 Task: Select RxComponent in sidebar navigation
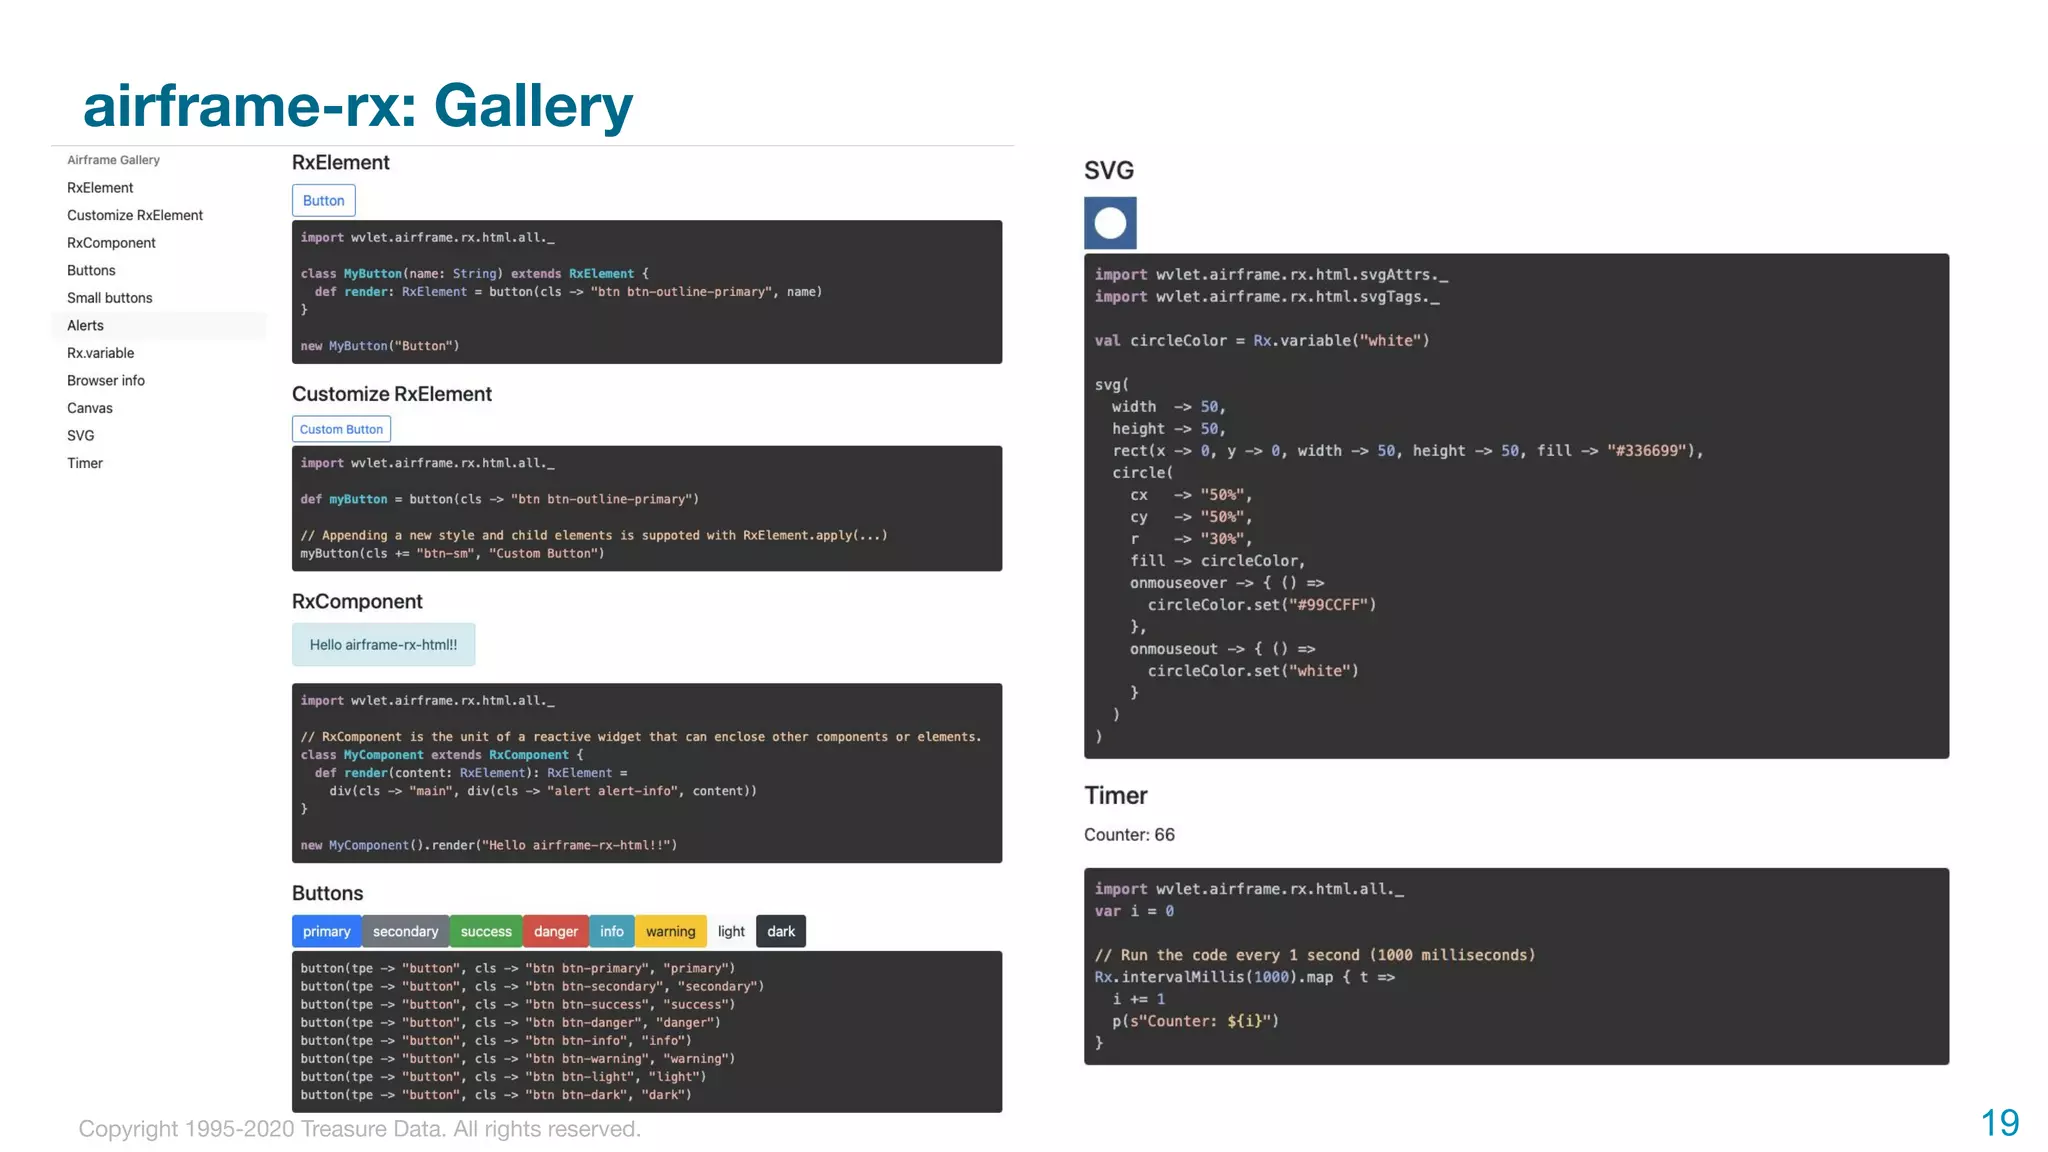(111, 243)
